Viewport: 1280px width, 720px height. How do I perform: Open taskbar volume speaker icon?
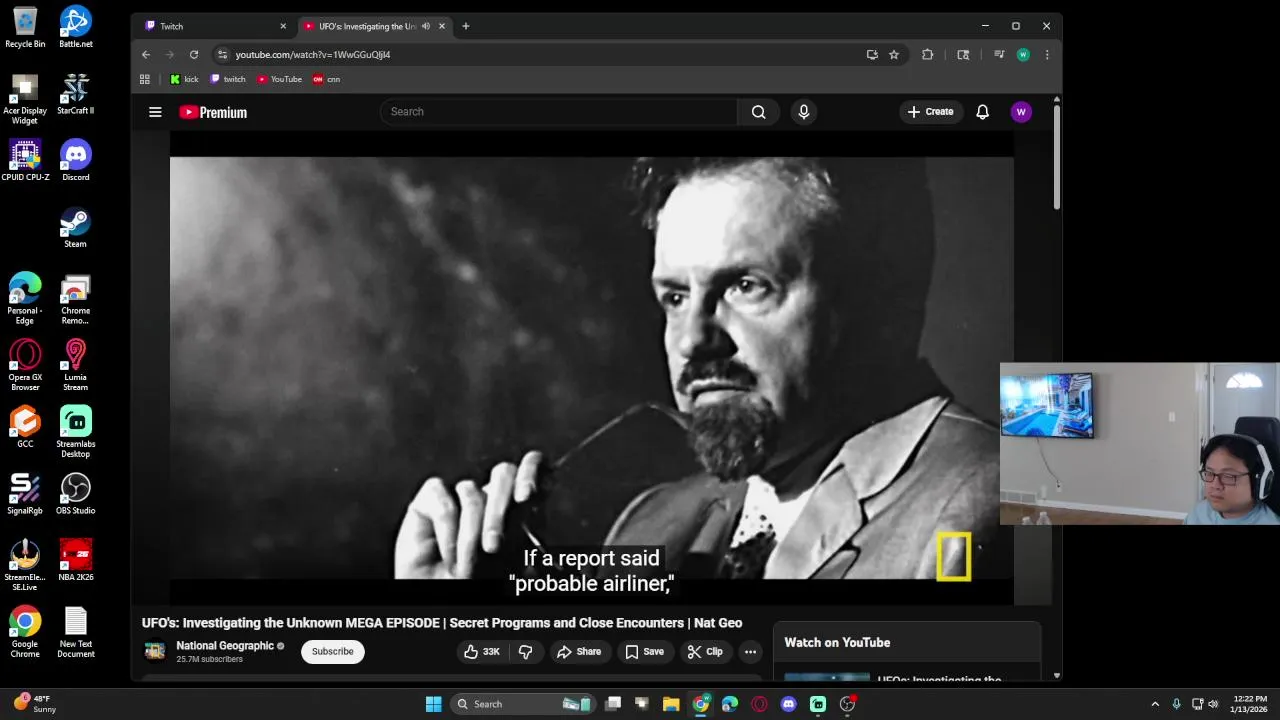(x=1213, y=704)
